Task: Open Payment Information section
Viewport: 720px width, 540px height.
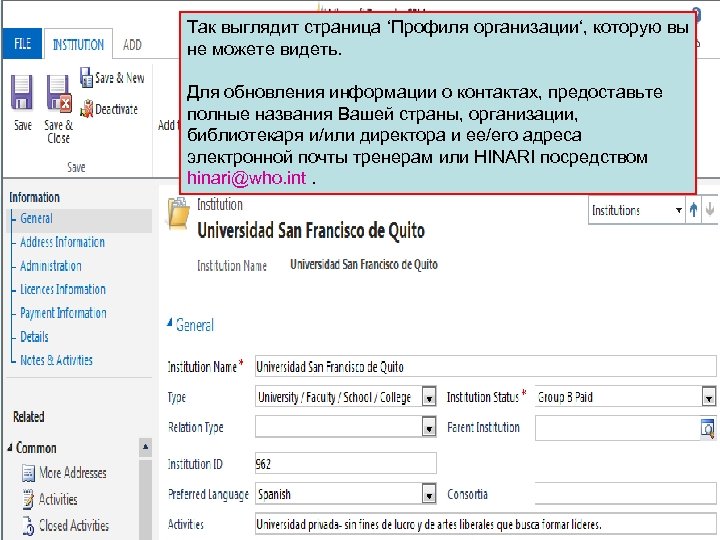Action: coord(63,313)
